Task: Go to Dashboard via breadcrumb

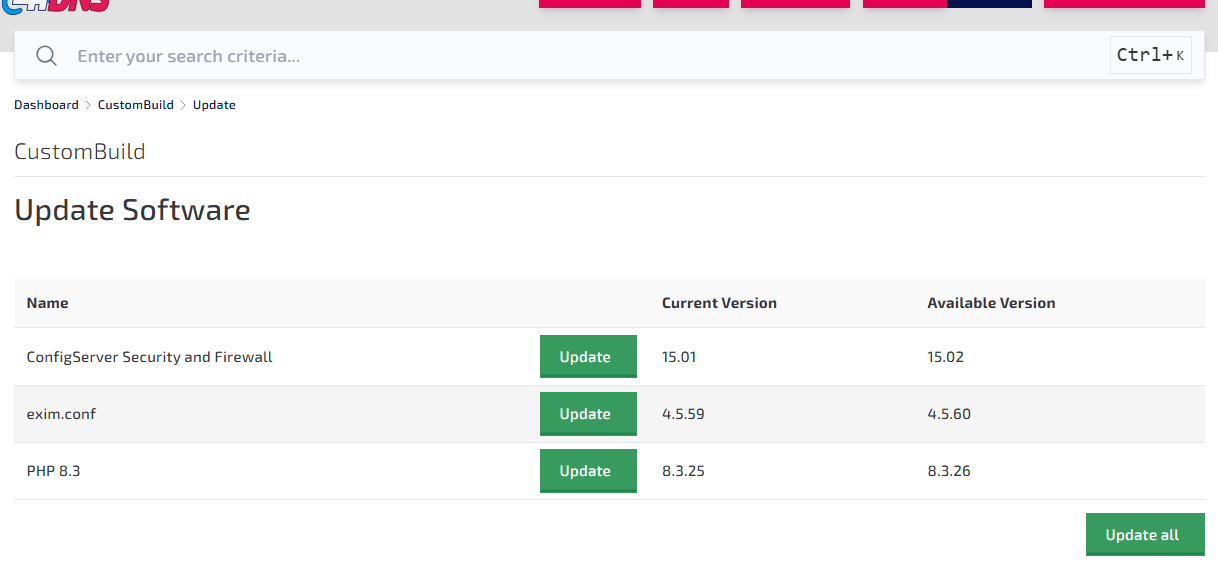Action: tap(46, 105)
